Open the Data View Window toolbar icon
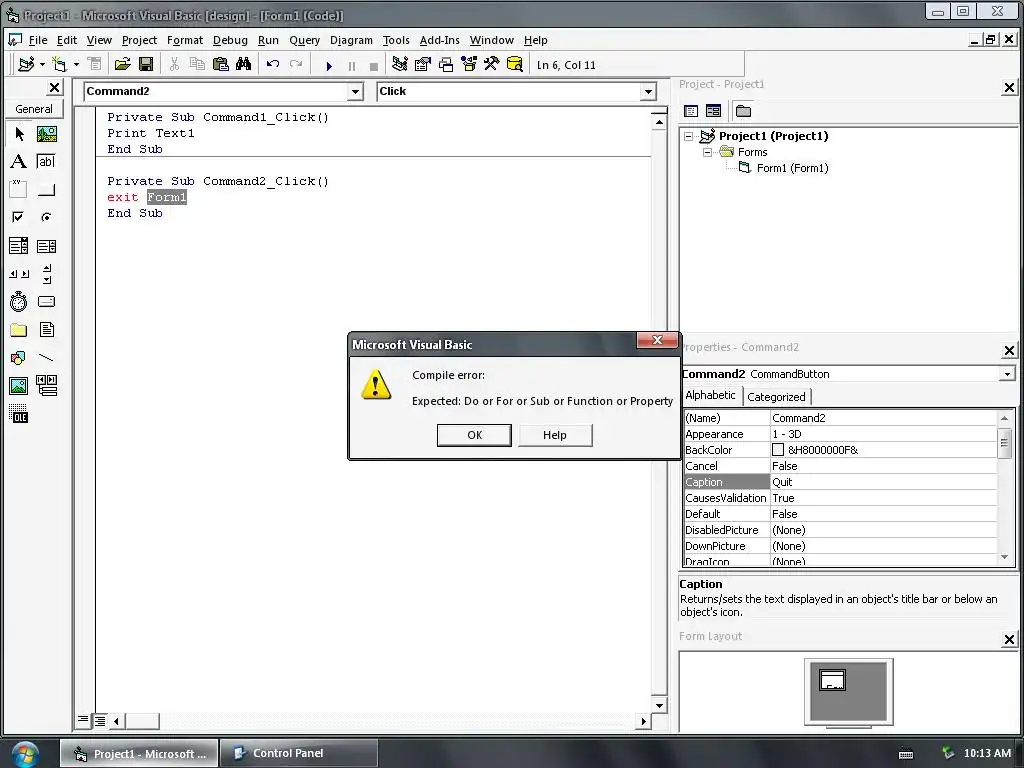1024x768 pixels. click(515, 64)
